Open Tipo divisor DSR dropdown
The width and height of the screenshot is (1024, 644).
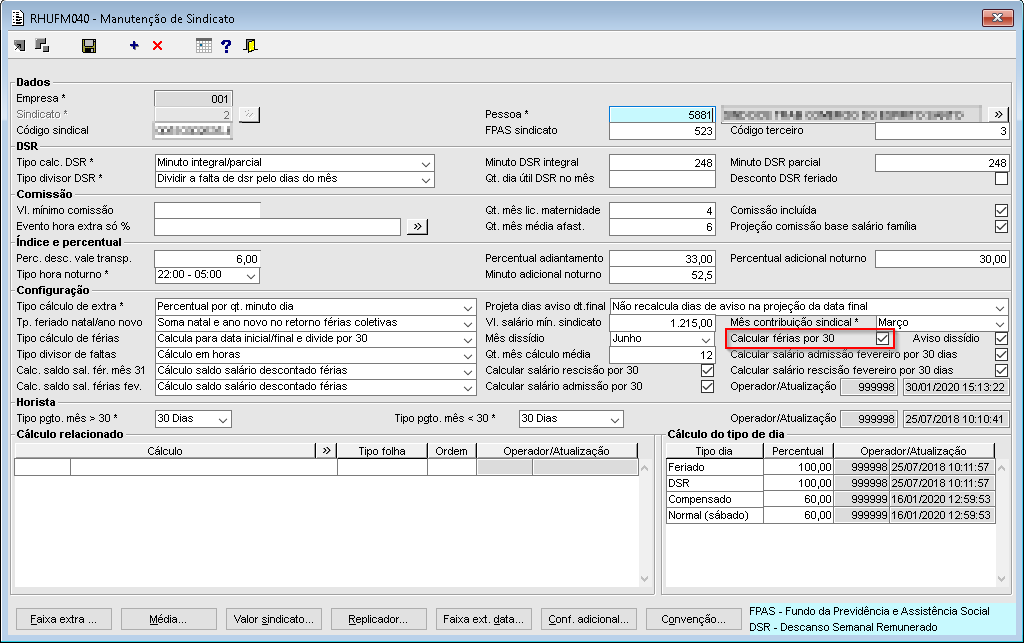(426, 179)
